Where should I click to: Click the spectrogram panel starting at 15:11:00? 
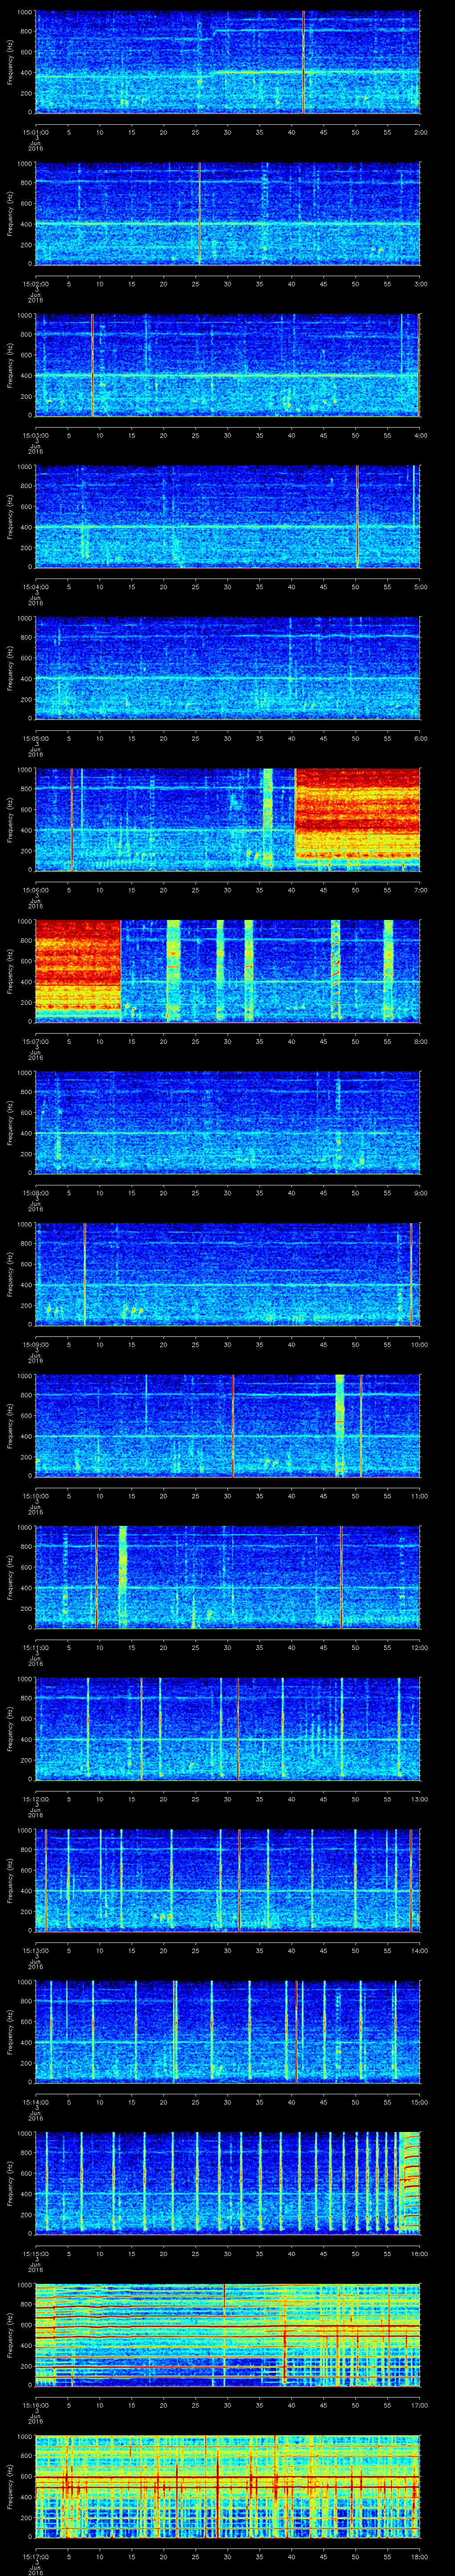228,1577
